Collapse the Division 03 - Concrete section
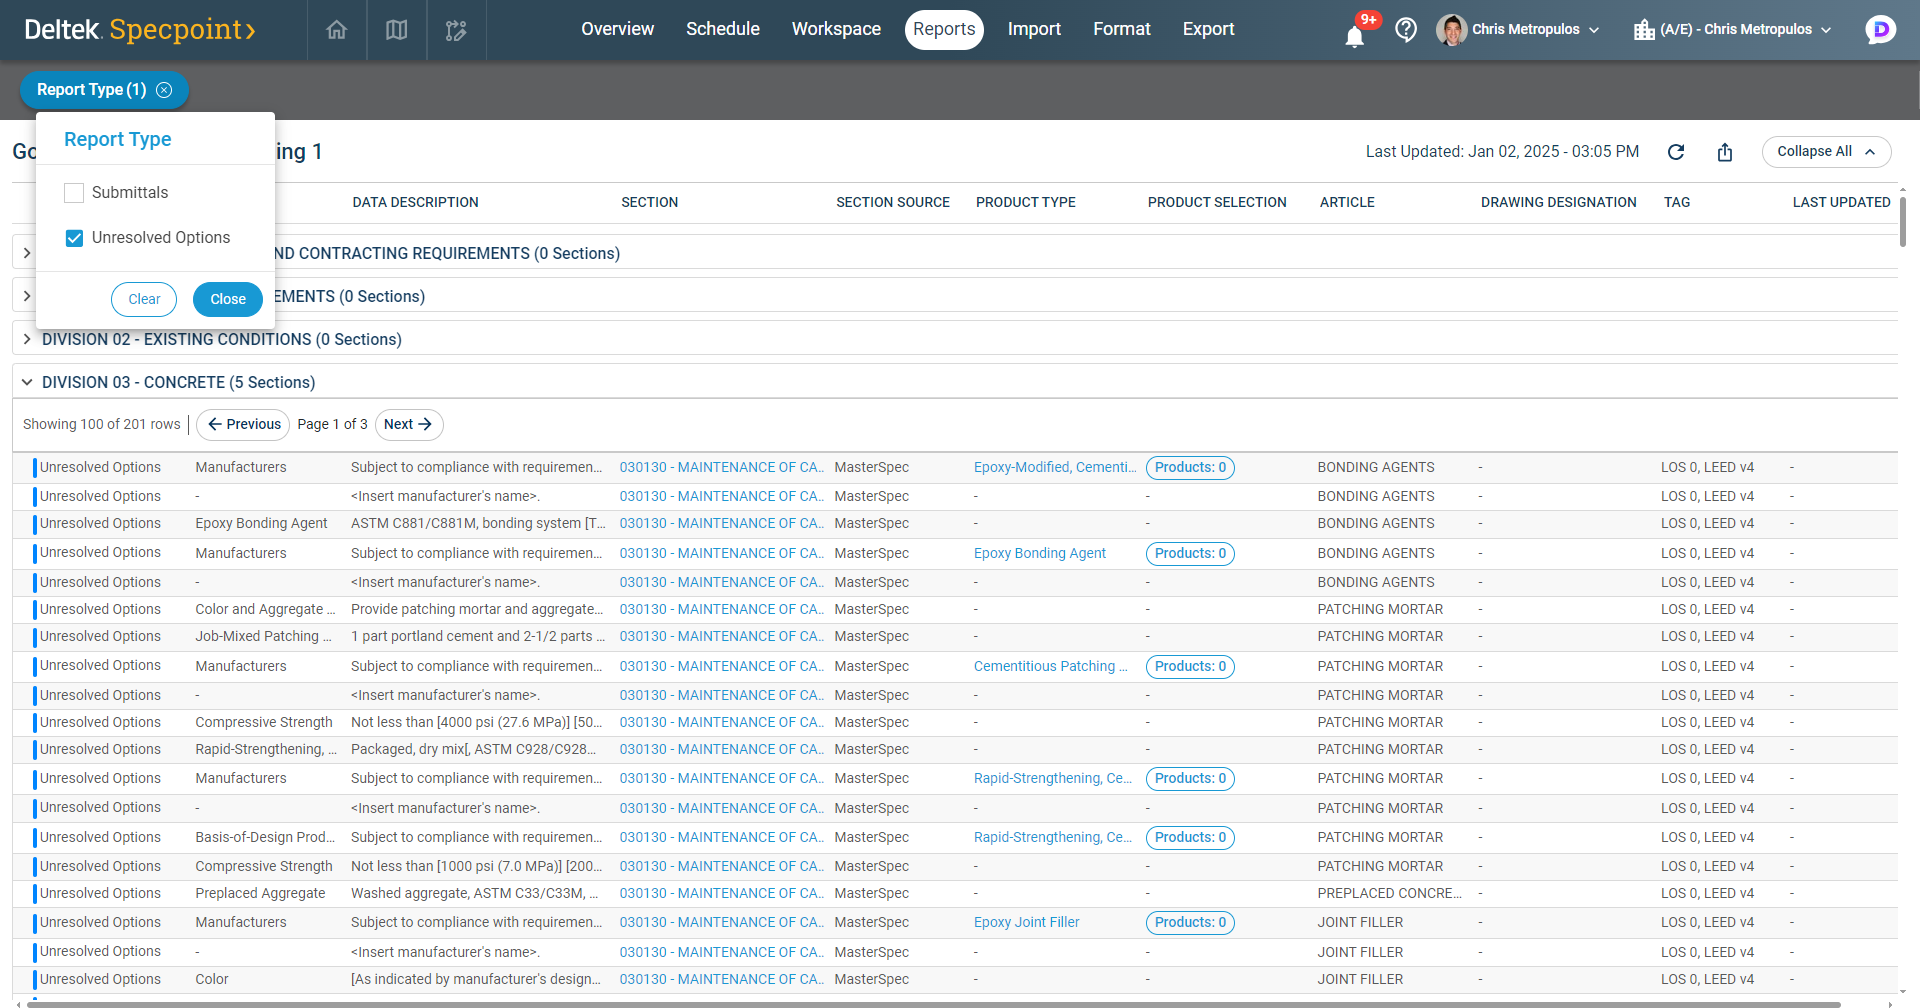This screenshot has height=1008, width=1920. point(27,383)
